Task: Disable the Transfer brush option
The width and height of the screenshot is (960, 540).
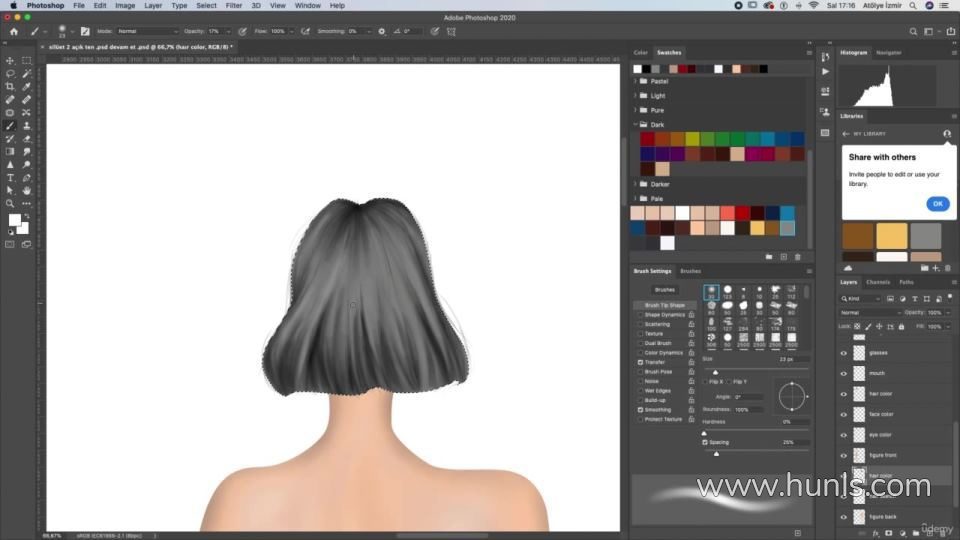Action: [641, 362]
